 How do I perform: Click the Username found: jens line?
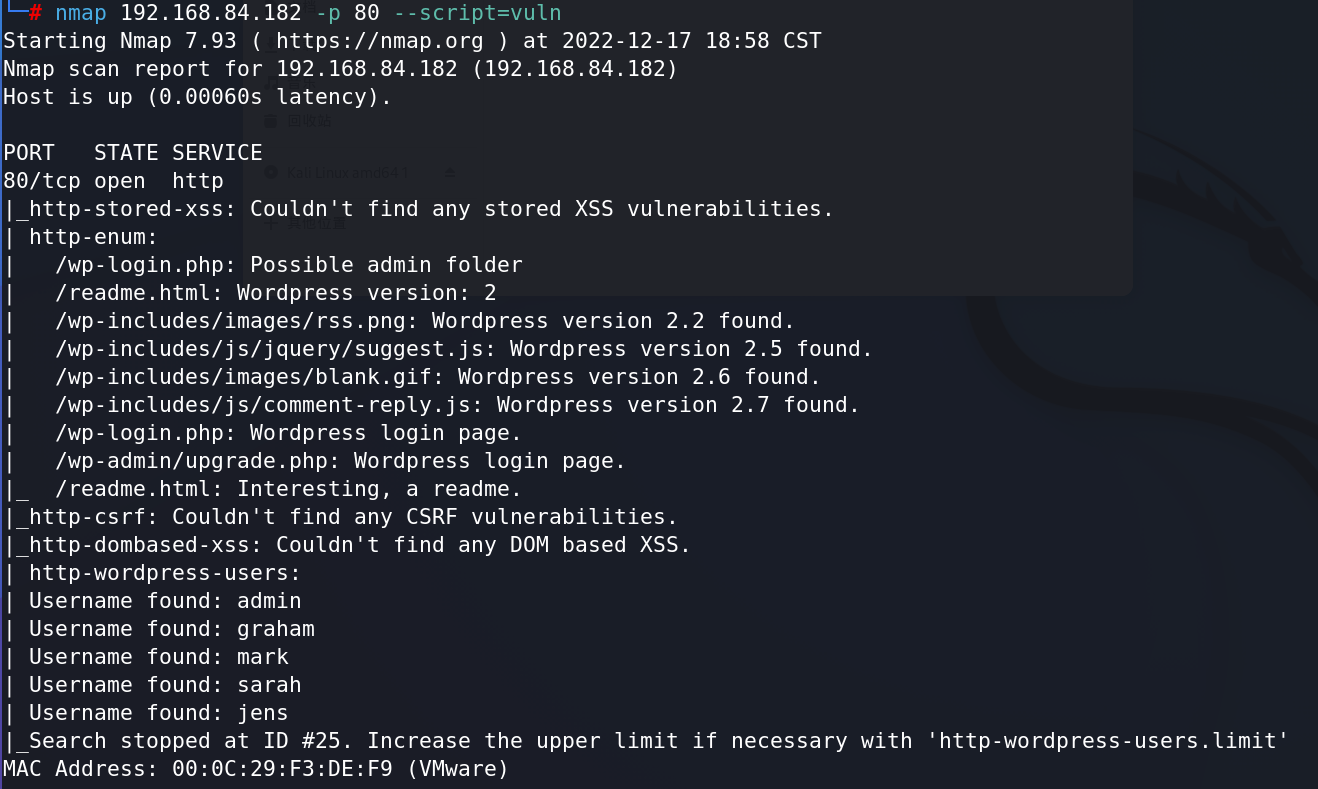(x=159, y=713)
